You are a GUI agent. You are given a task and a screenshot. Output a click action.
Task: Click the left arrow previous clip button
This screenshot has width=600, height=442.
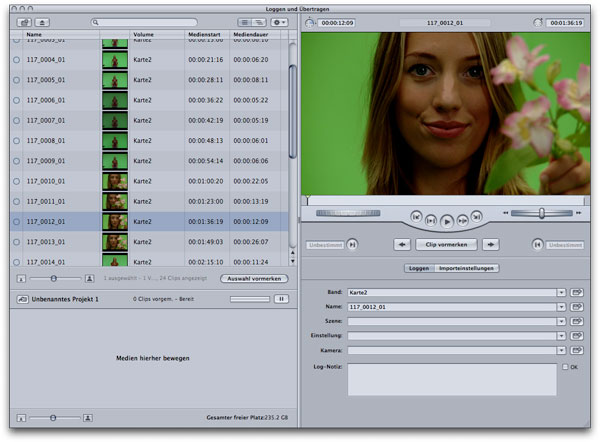click(402, 245)
